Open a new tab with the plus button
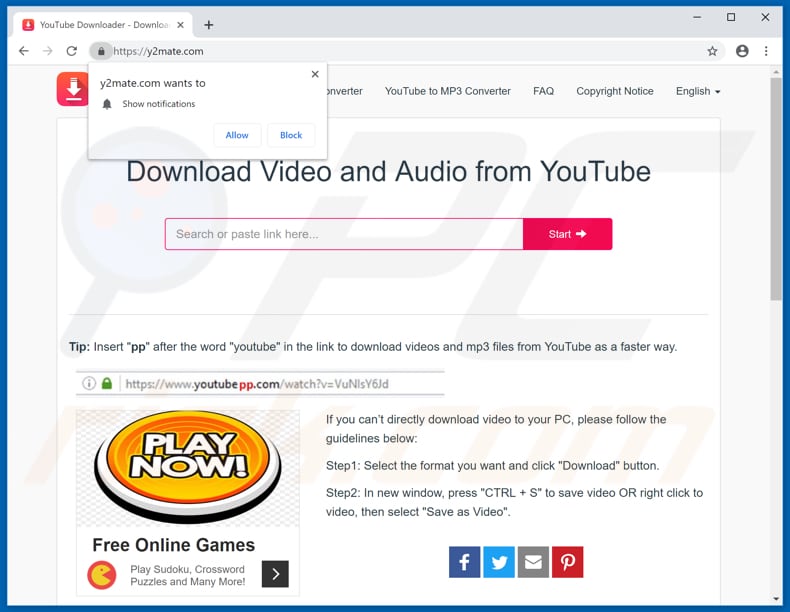790x612 pixels. (x=209, y=25)
